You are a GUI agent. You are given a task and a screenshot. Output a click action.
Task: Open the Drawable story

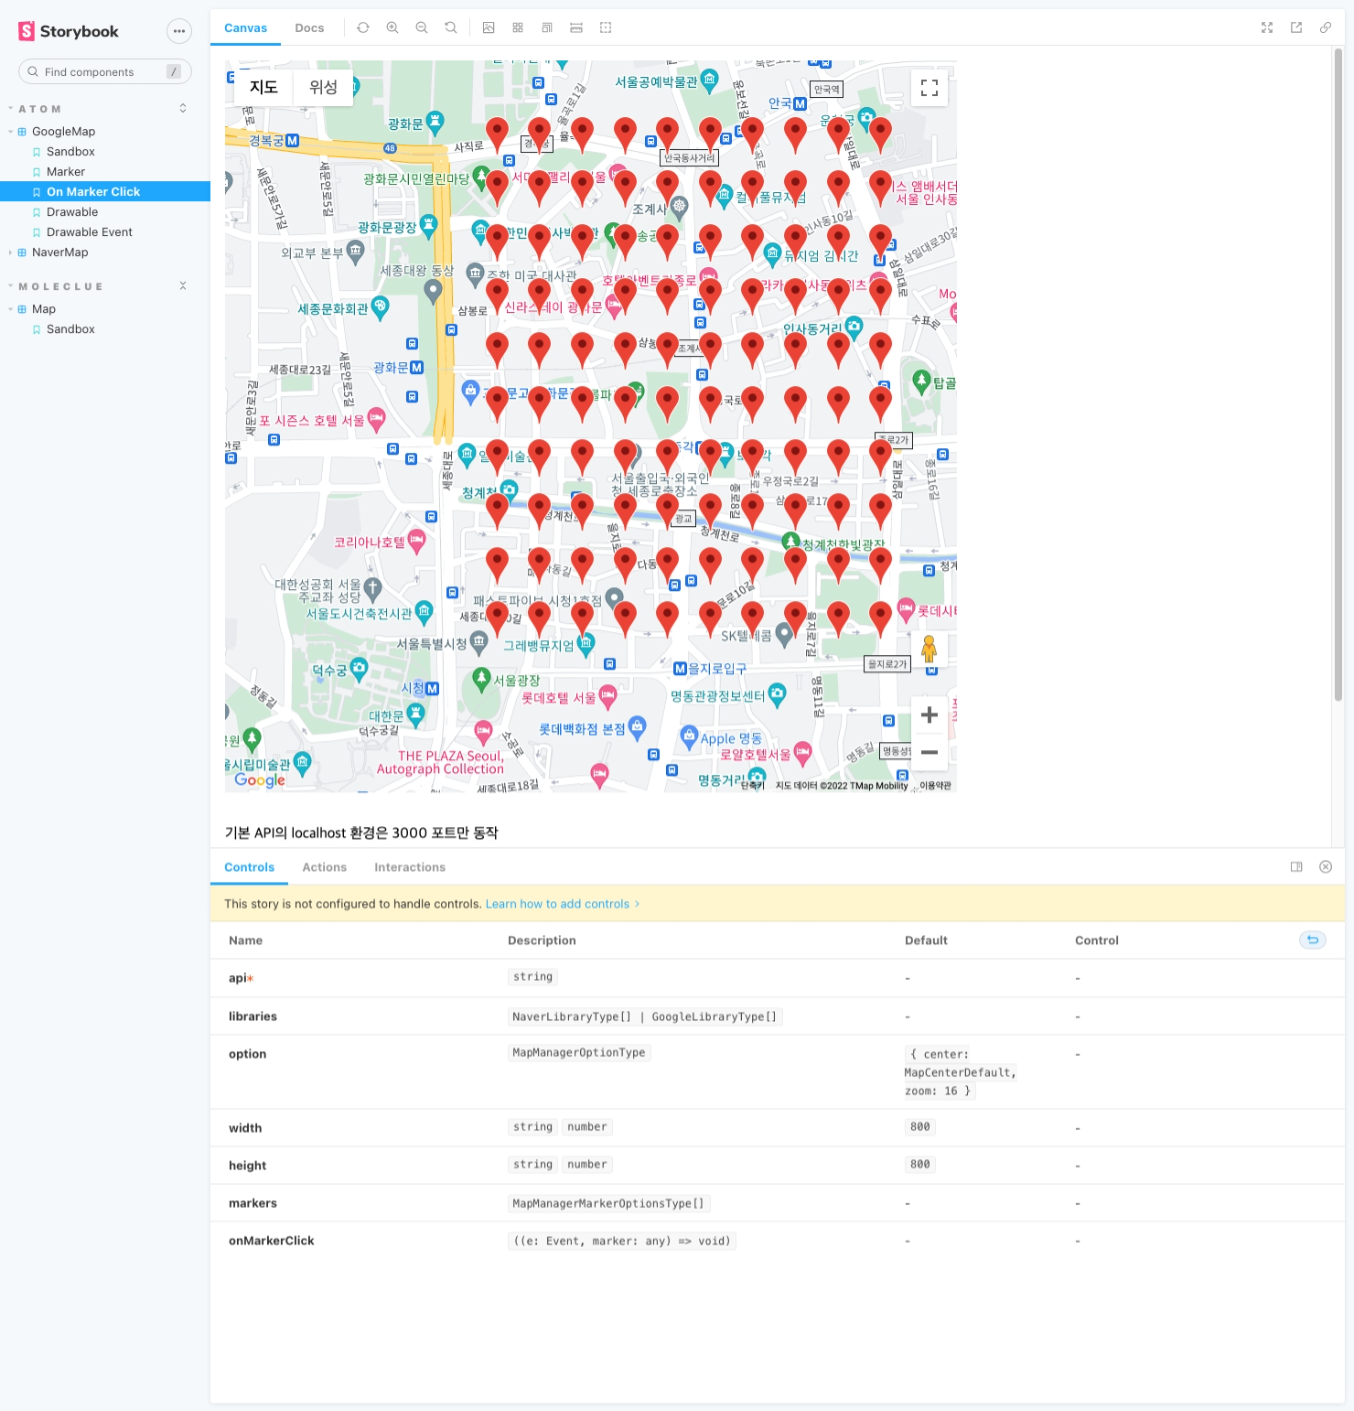[72, 212]
